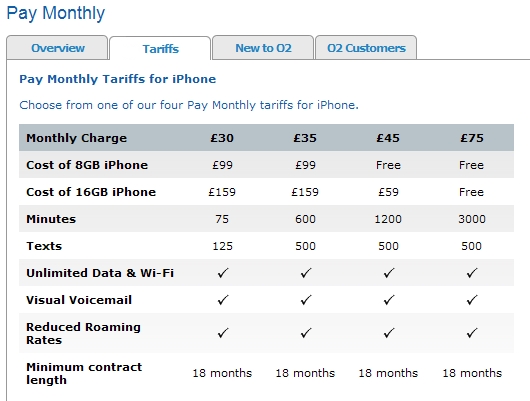This screenshot has width=530, height=401.
Task: Click the Free 16GB iPhone cell under £75
Action: pos(471,192)
